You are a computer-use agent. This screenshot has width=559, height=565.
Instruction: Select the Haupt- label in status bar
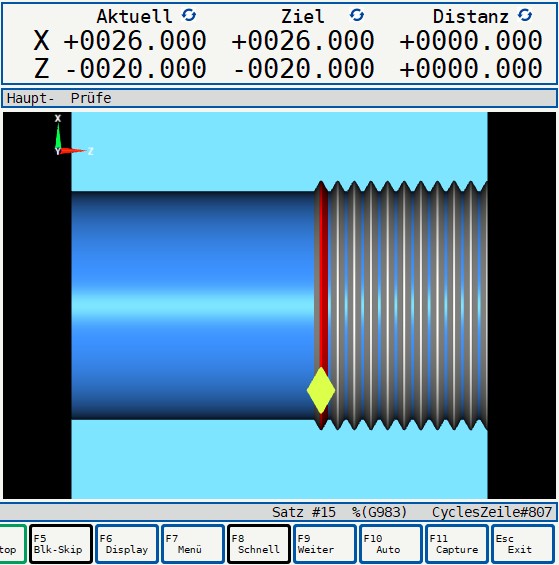tap(31, 98)
